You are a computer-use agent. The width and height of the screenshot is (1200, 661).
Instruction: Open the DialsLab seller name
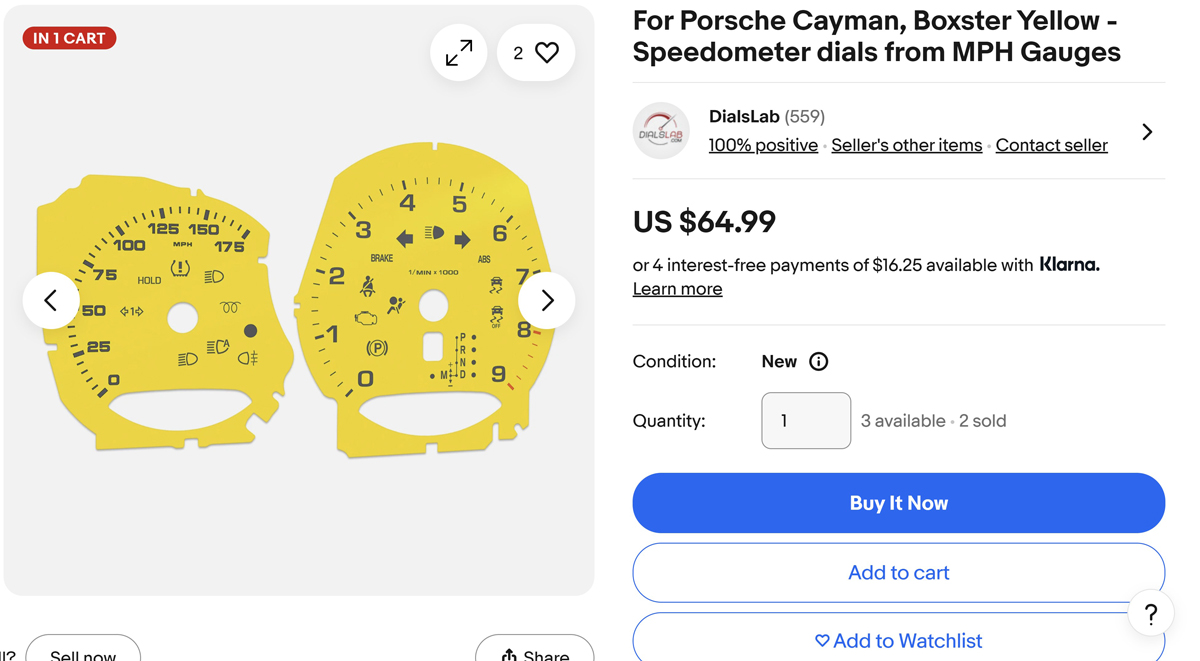(x=744, y=117)
